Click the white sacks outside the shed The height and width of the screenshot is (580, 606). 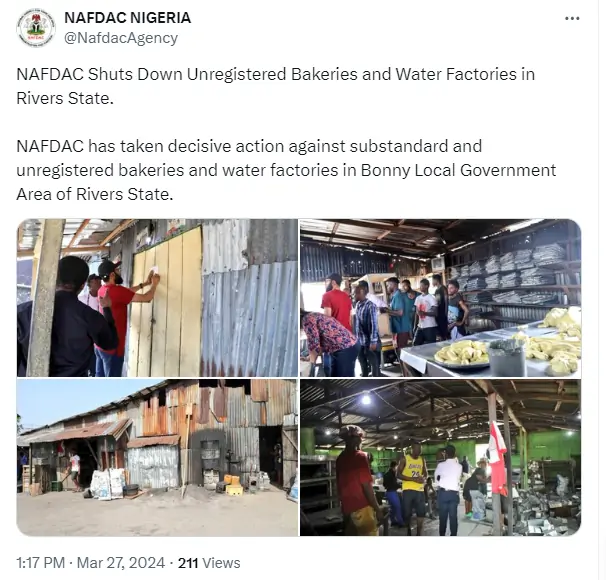click(107, 483)
